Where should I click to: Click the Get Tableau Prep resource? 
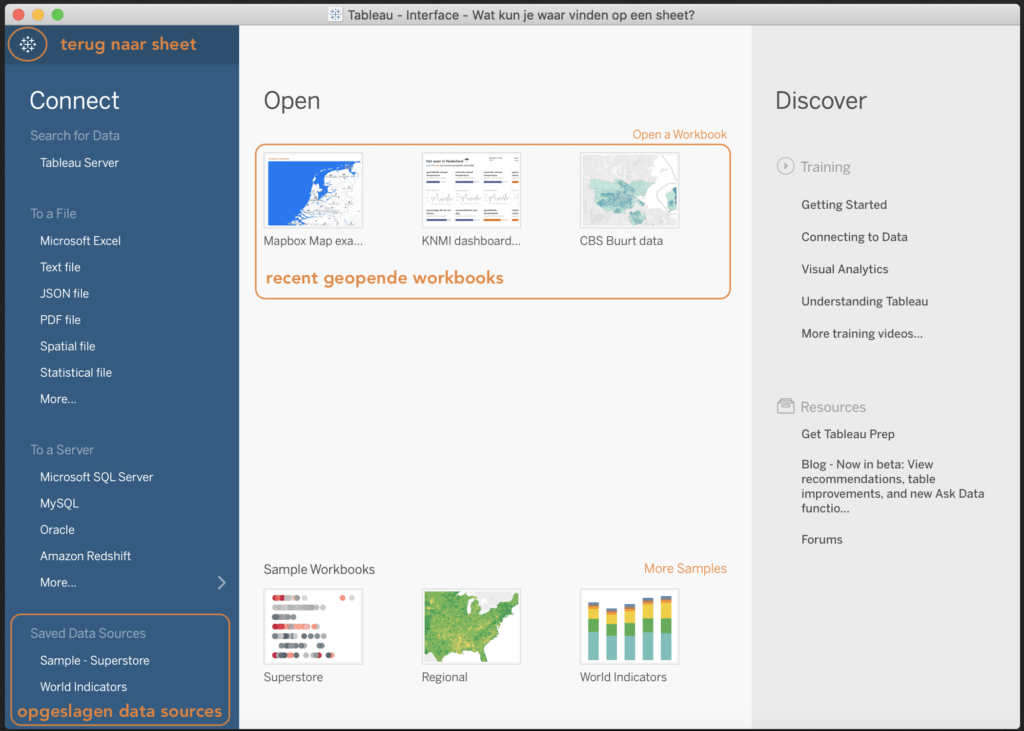pyautogui.click(x=848, y=434)
